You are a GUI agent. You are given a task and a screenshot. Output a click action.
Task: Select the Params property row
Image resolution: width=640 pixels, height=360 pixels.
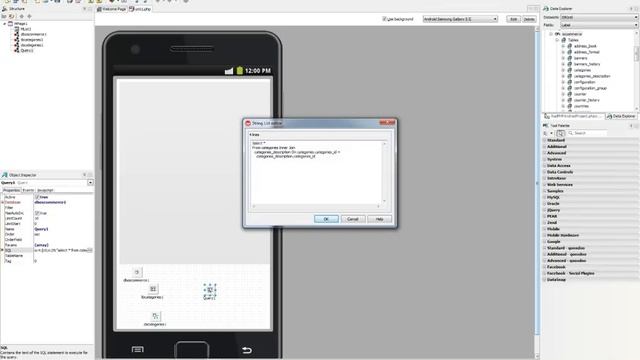pyautogui.click(x=47, y=245)
